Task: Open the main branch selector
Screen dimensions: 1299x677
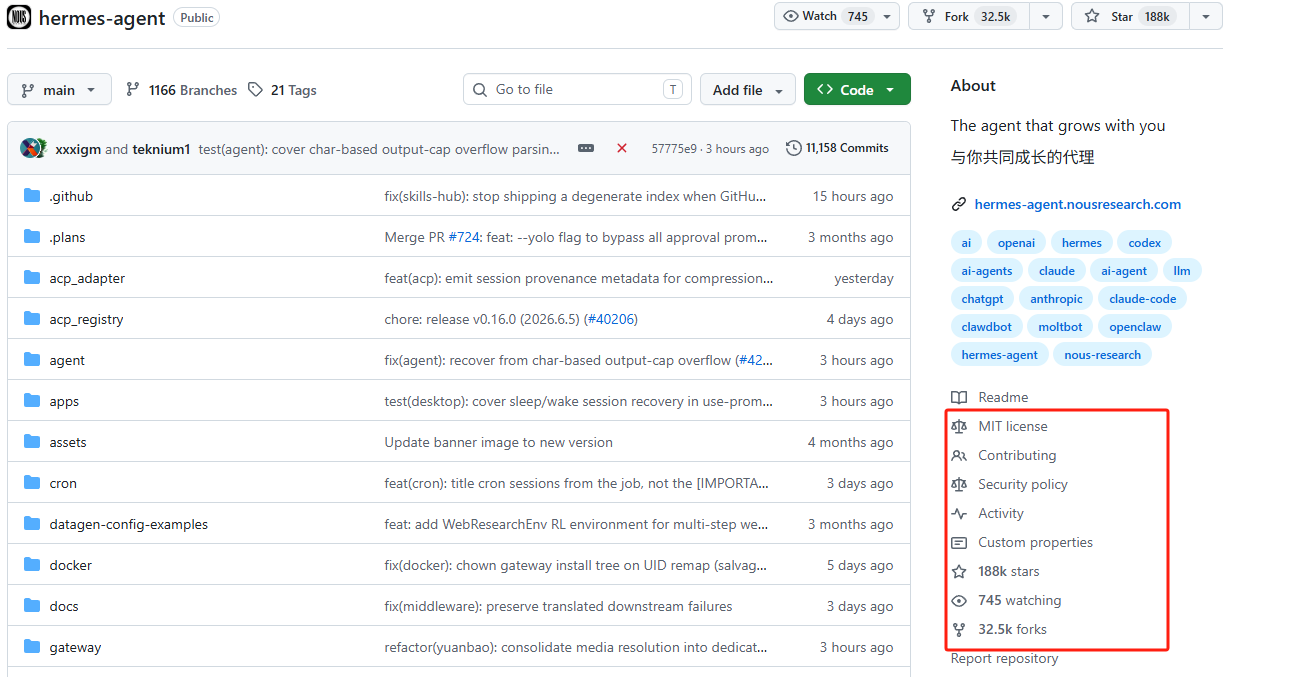Action: (x=58, y=90)
